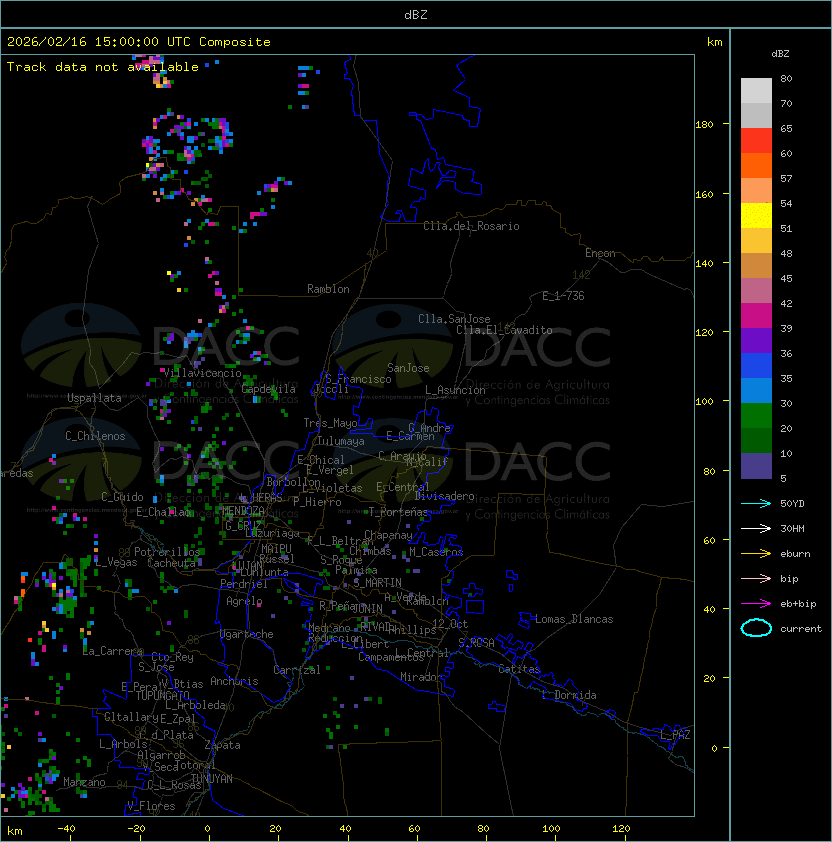Click the pink bip arrow icon

coord(756,578)
